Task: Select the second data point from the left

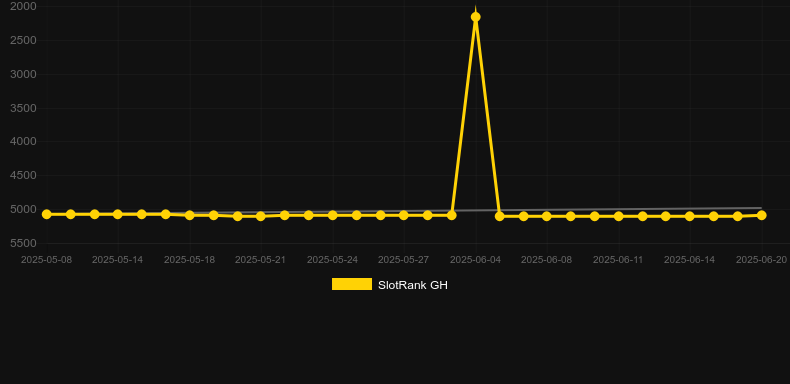Action: 71,214
